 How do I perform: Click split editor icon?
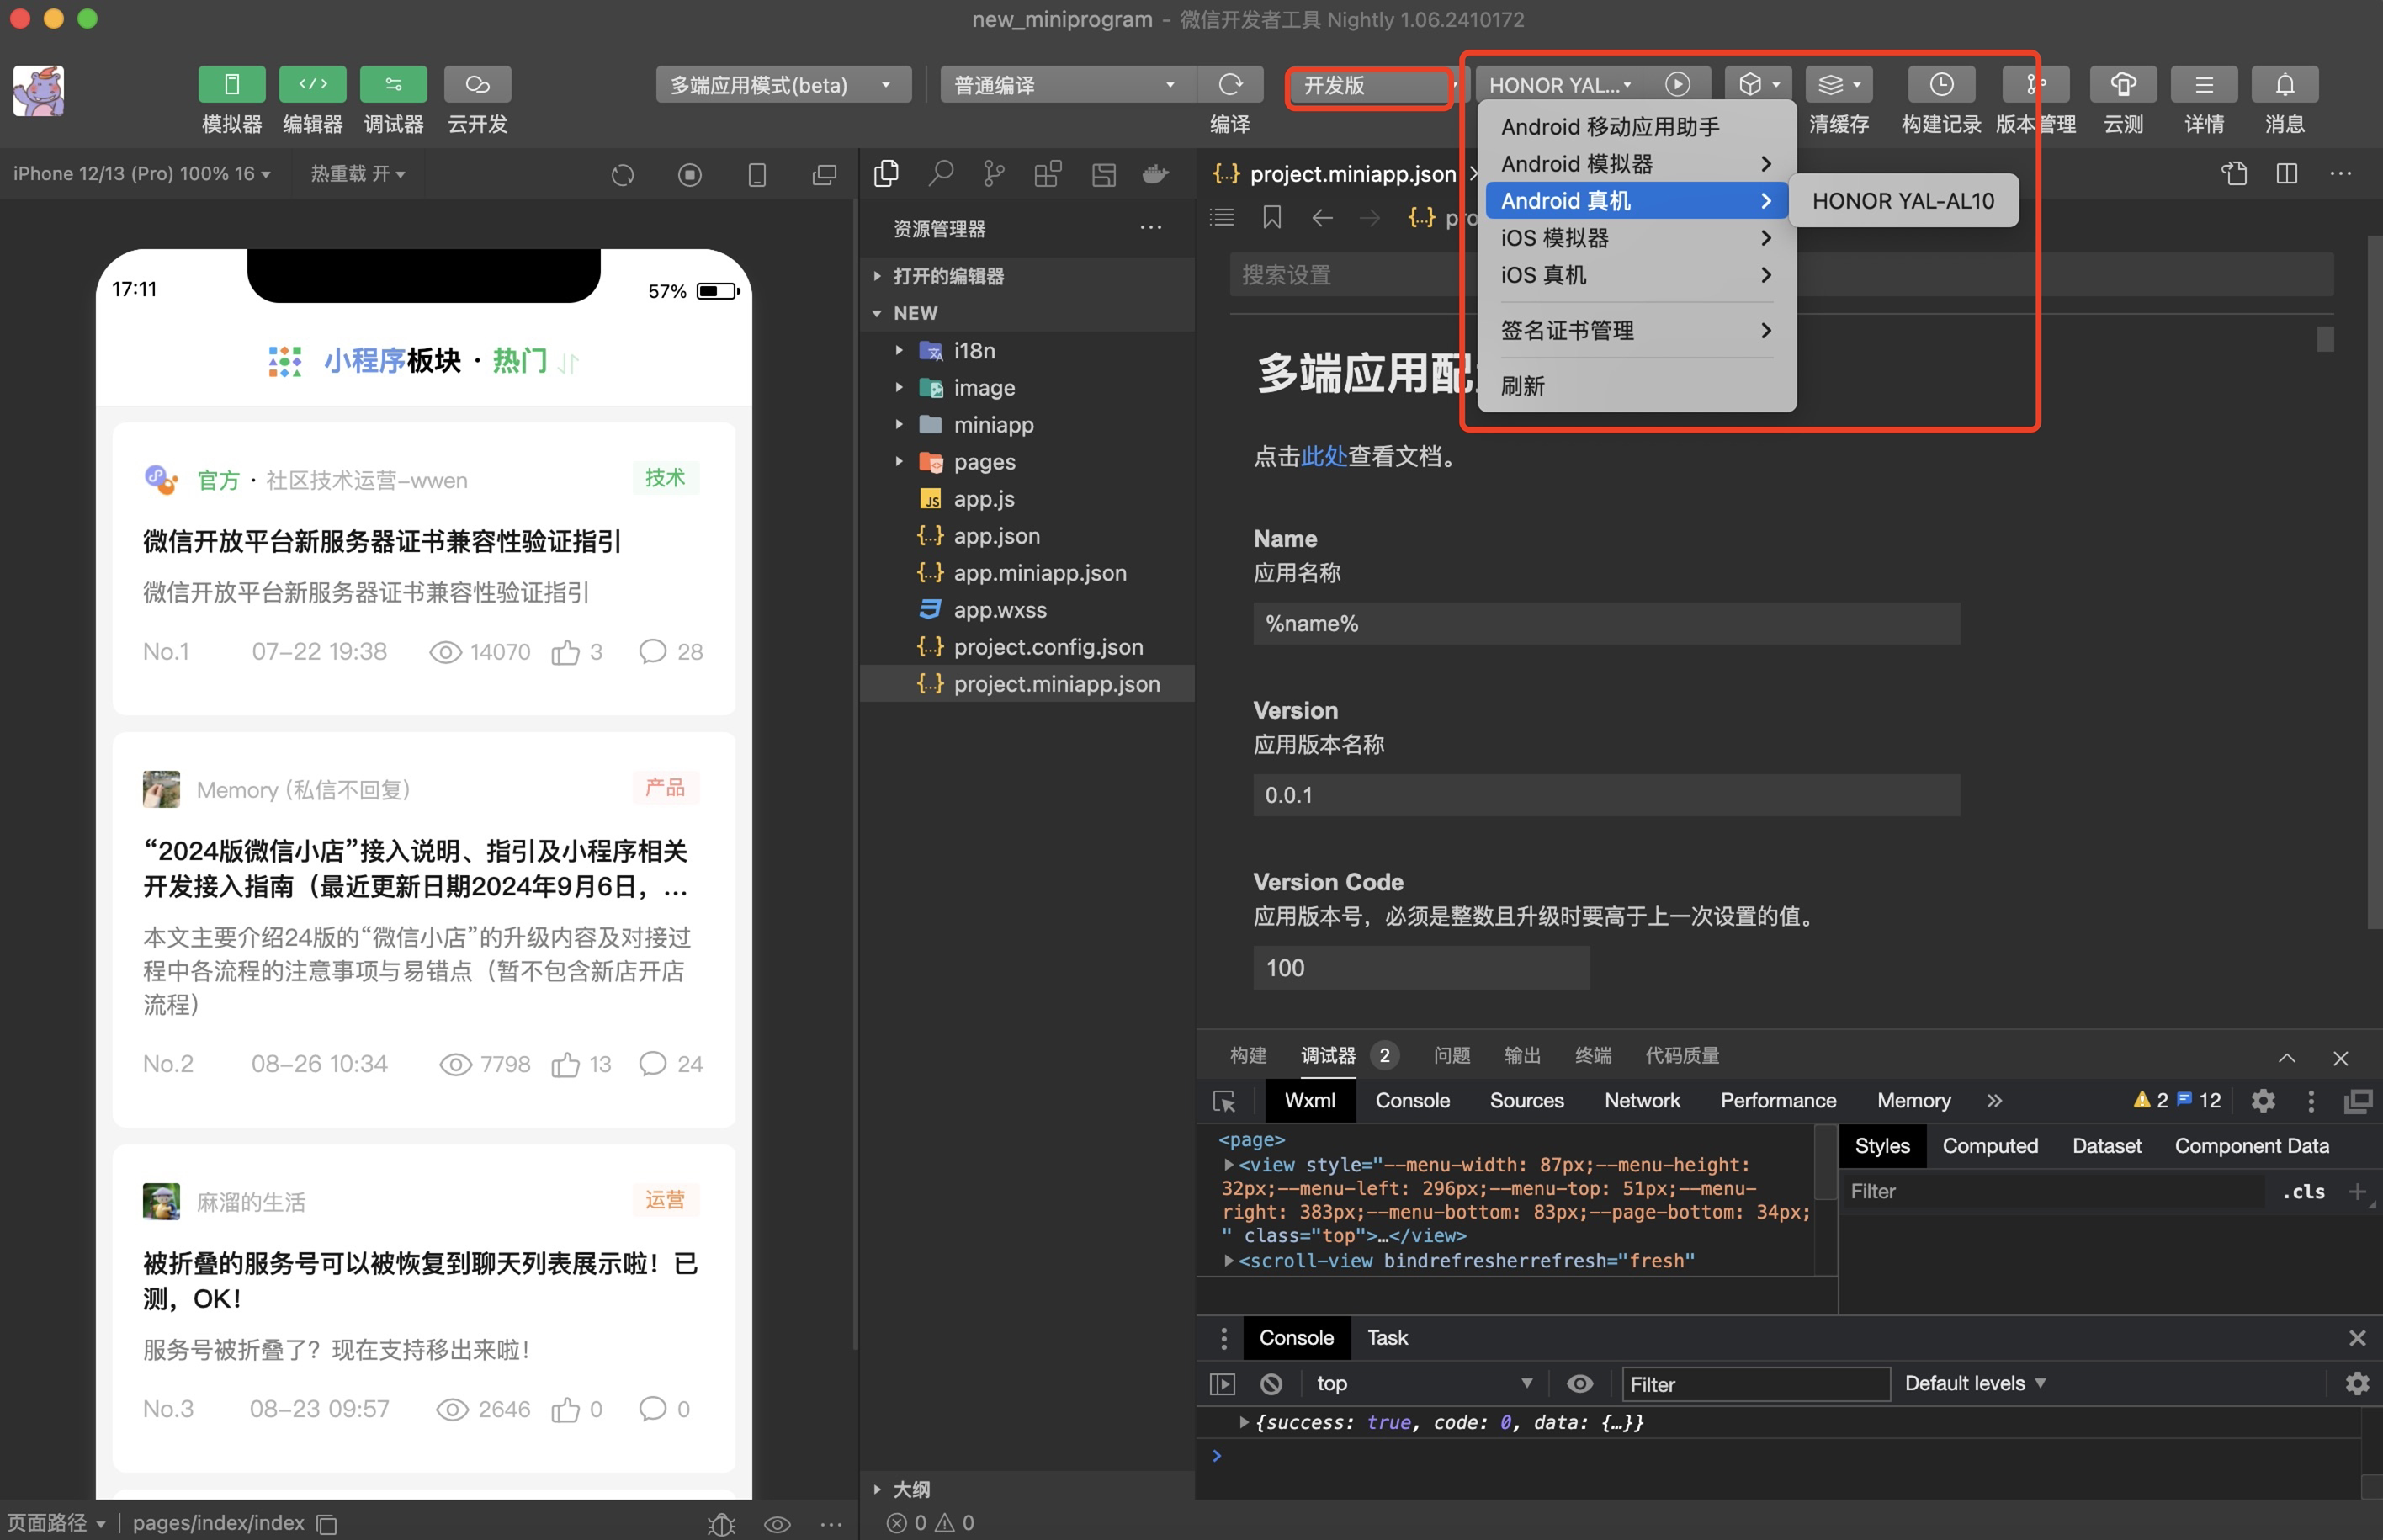[2286, 174]
